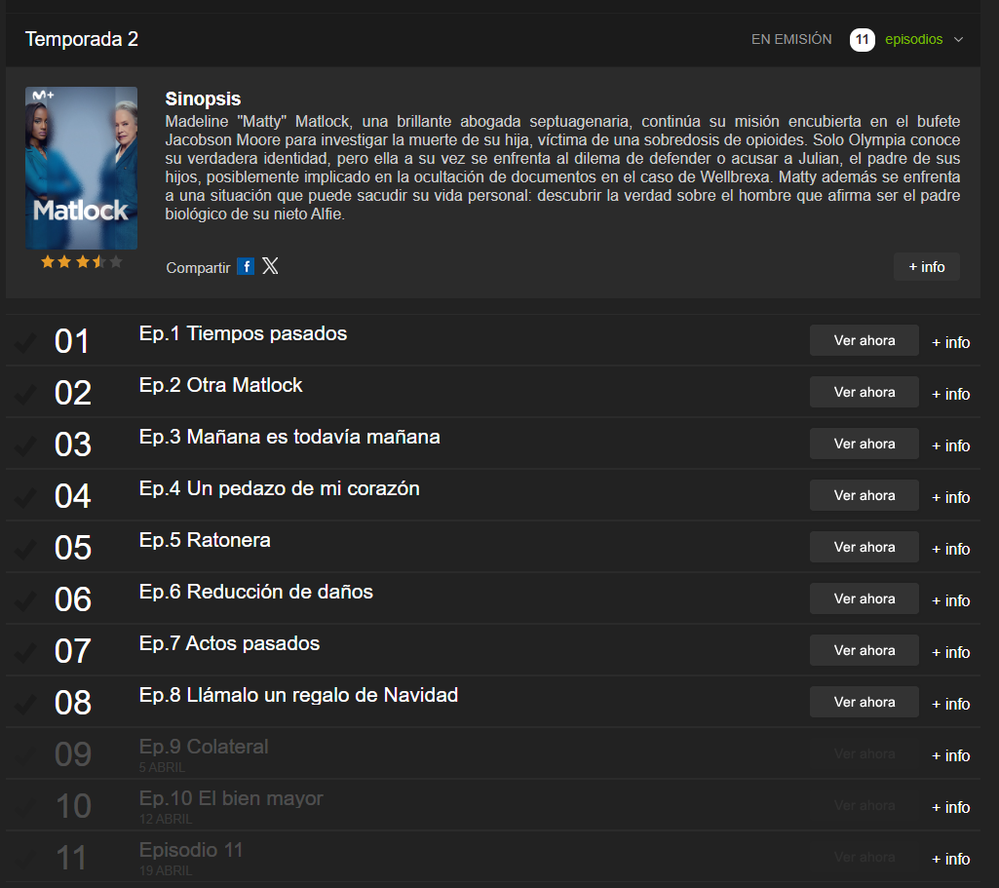Watch Ep.6 Reducción de daños now

pos(864,598)
